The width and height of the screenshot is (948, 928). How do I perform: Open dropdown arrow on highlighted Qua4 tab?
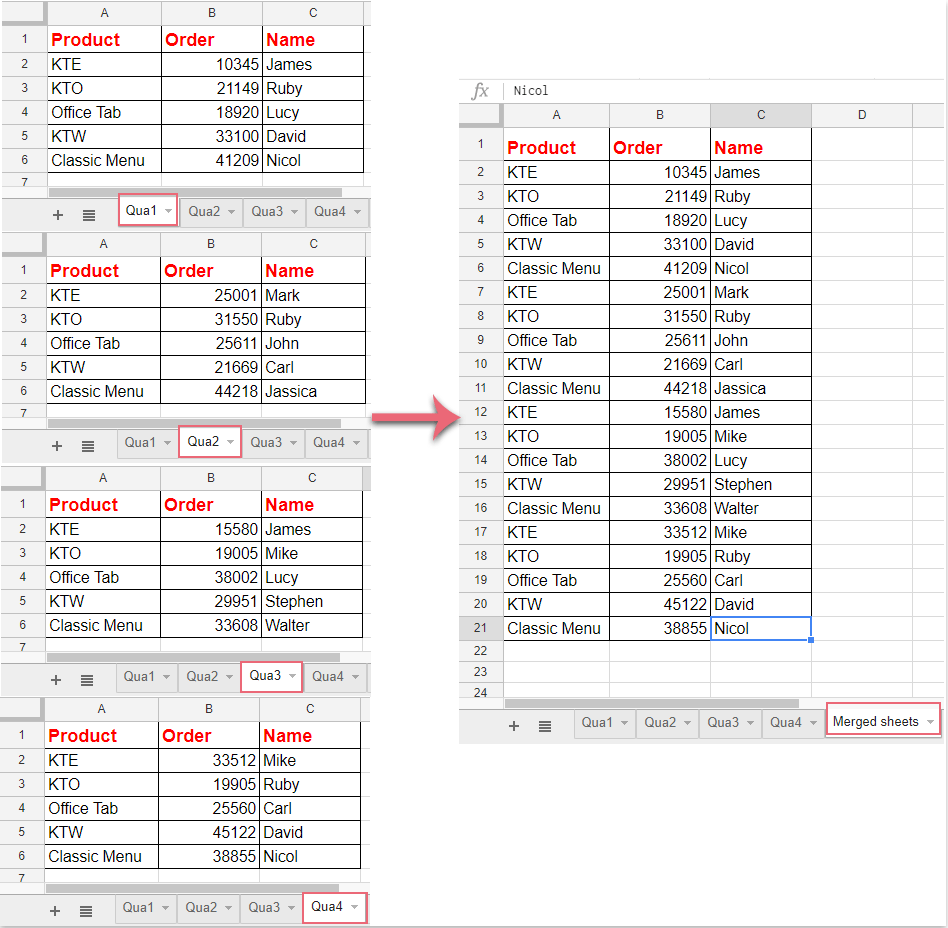pos(354,907)
